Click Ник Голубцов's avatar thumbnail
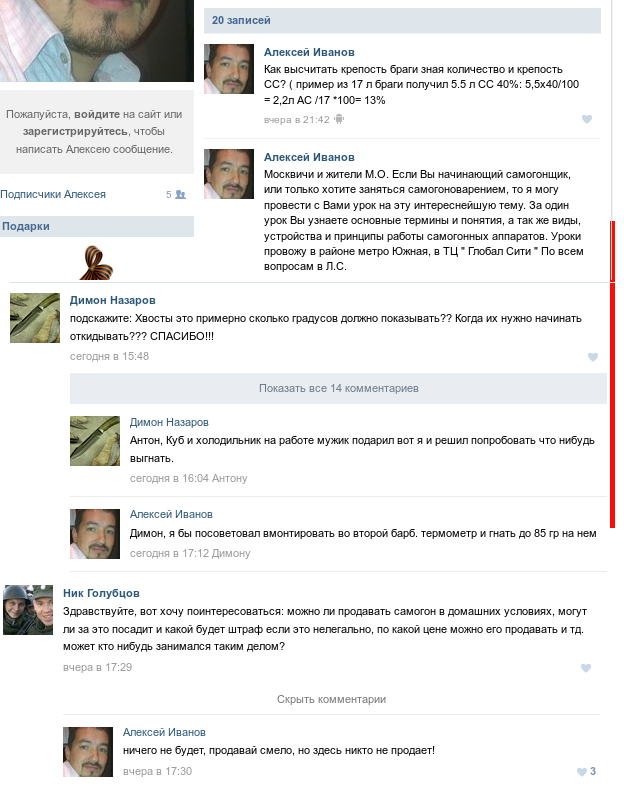 click(x=28, y=609)
